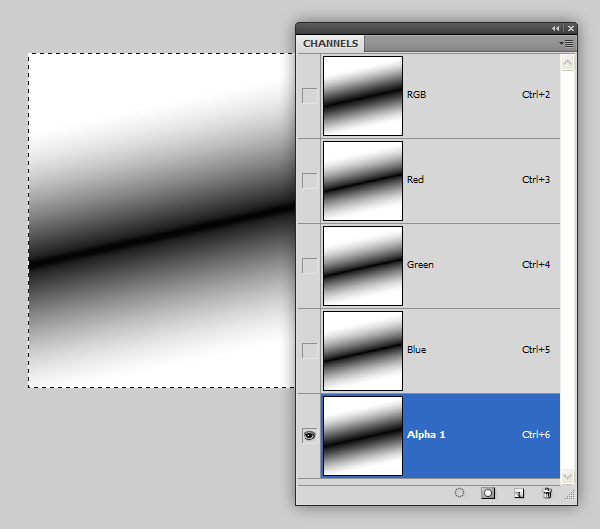Viewport: 600px width, 529px height.
Task: Click the Ctrl+3 shortcut text
Action: pyautogui.click(x=536, y=180)
